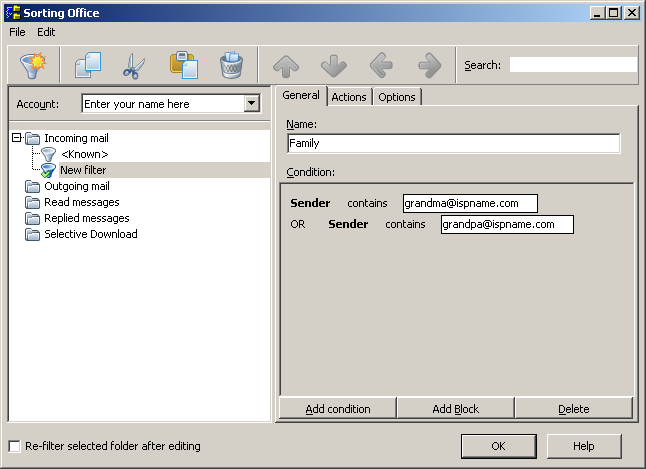646x469 pixels.
Task: Click the recycle bin delete icon
Action: coord(231,66)
